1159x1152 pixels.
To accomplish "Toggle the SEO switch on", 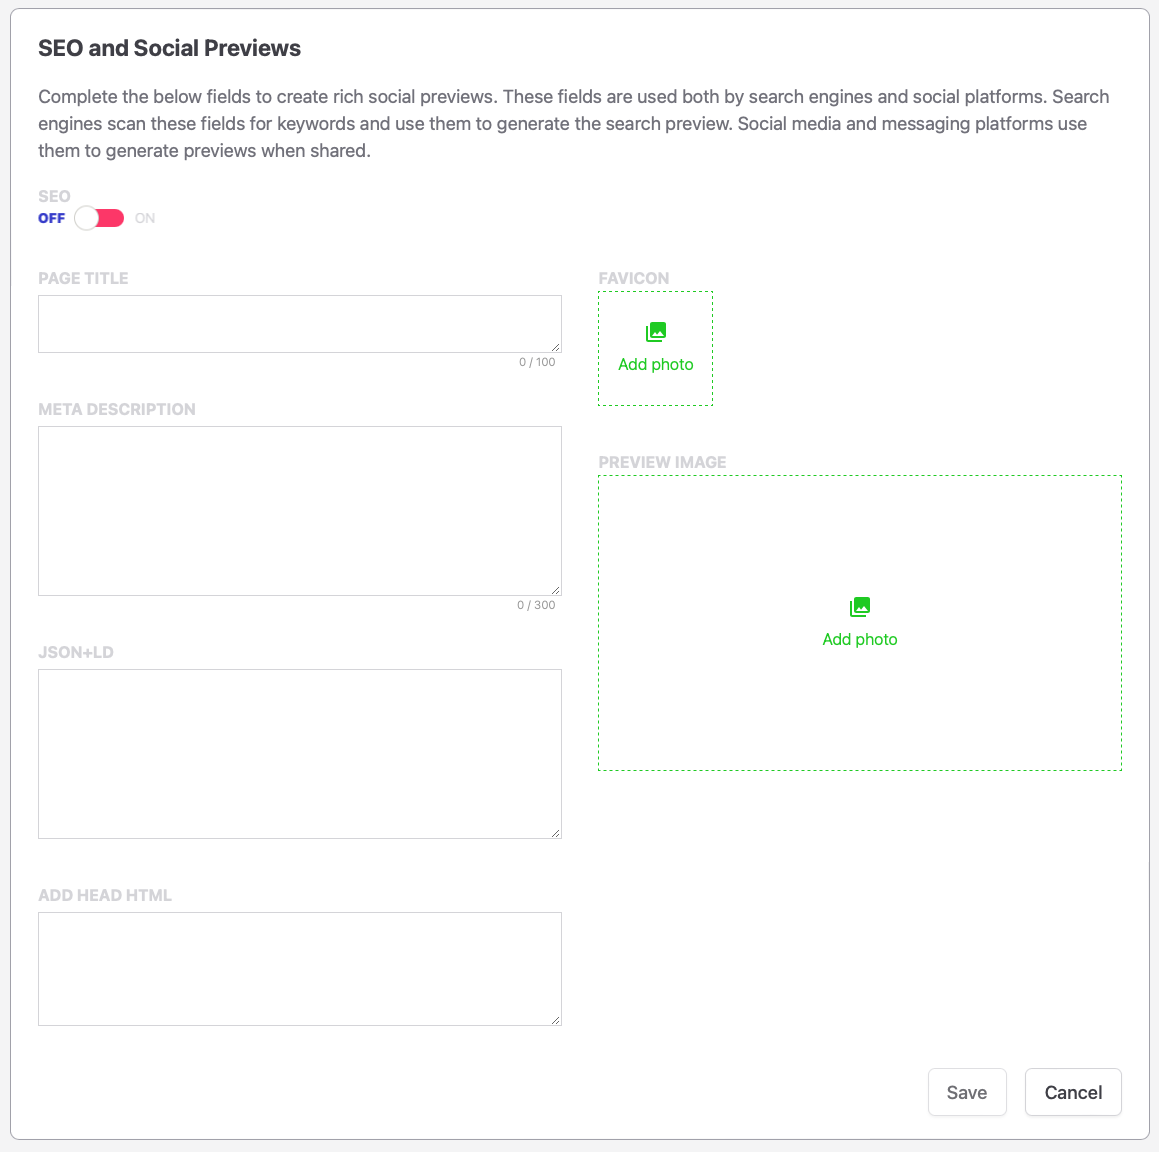I will [99, 218].
